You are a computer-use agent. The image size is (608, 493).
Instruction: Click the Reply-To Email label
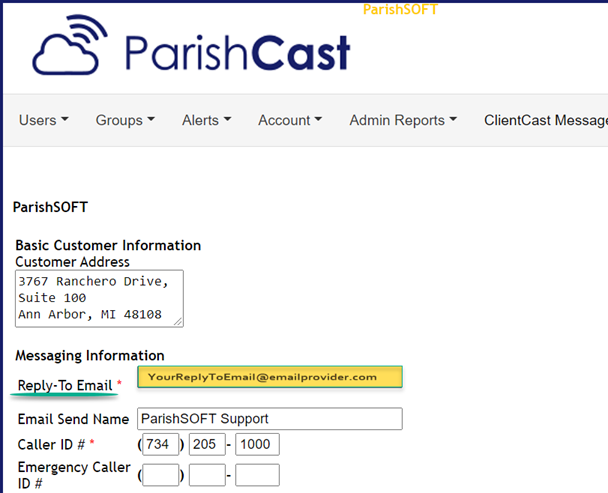click(x=65, y=385)
